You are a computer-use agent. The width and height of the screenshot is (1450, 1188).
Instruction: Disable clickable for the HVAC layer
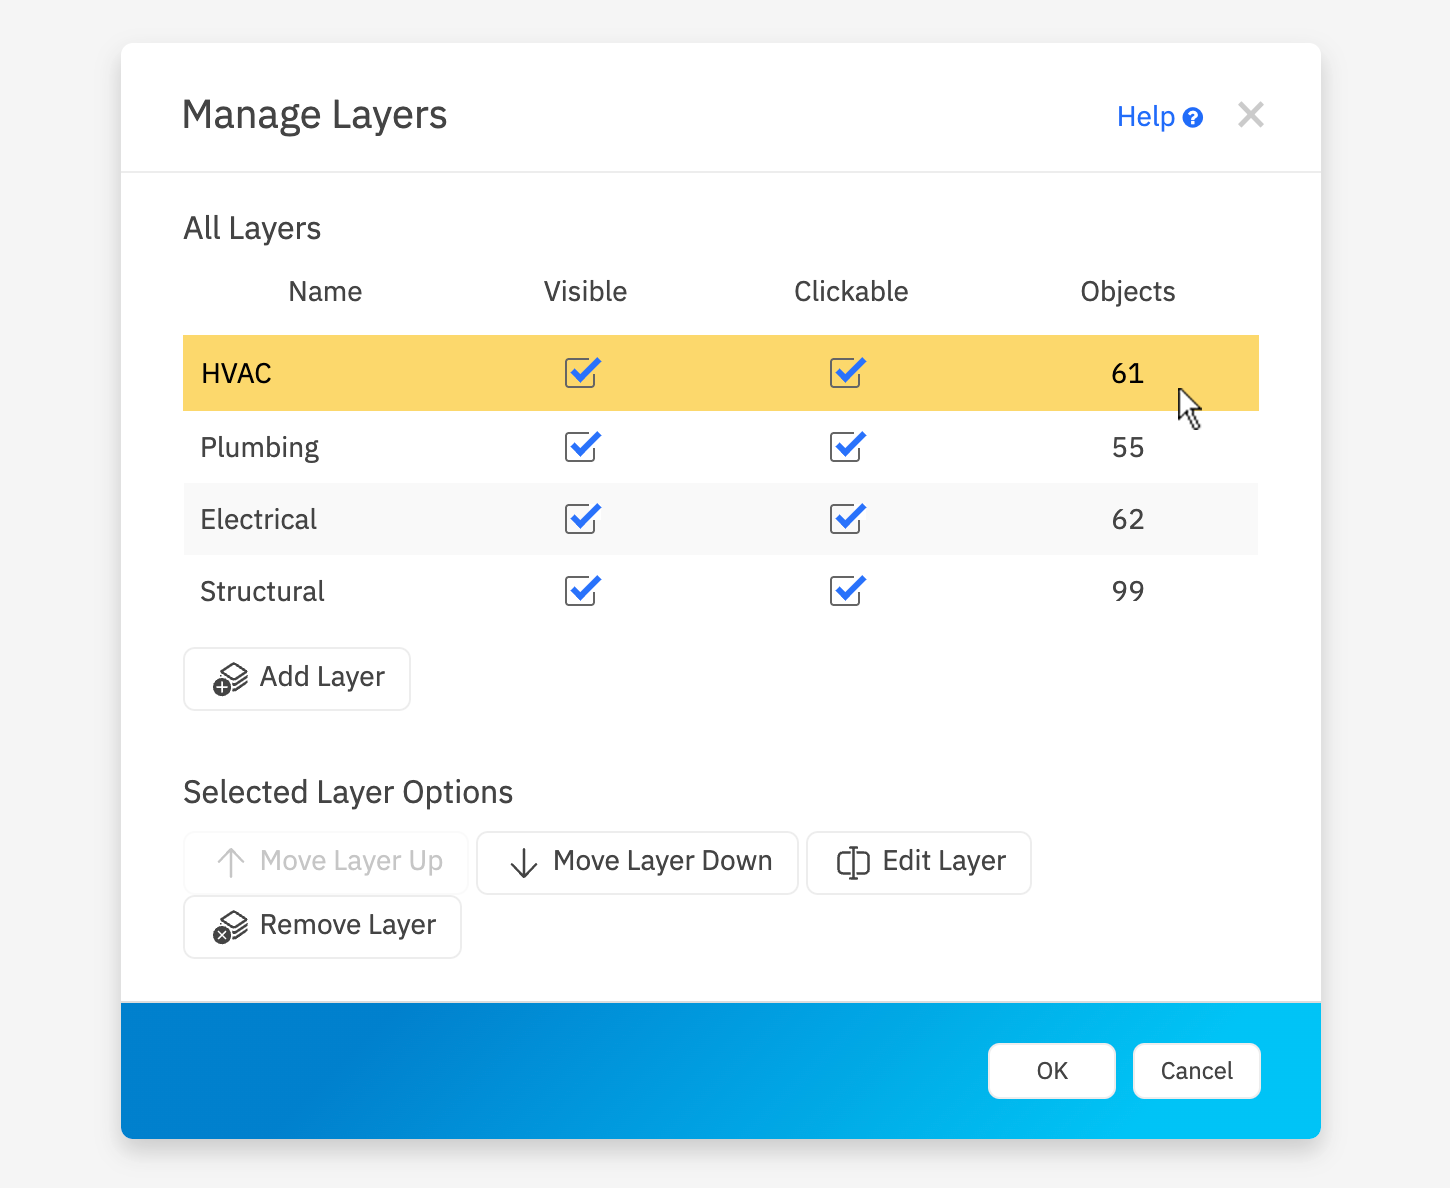click(847, 373)
